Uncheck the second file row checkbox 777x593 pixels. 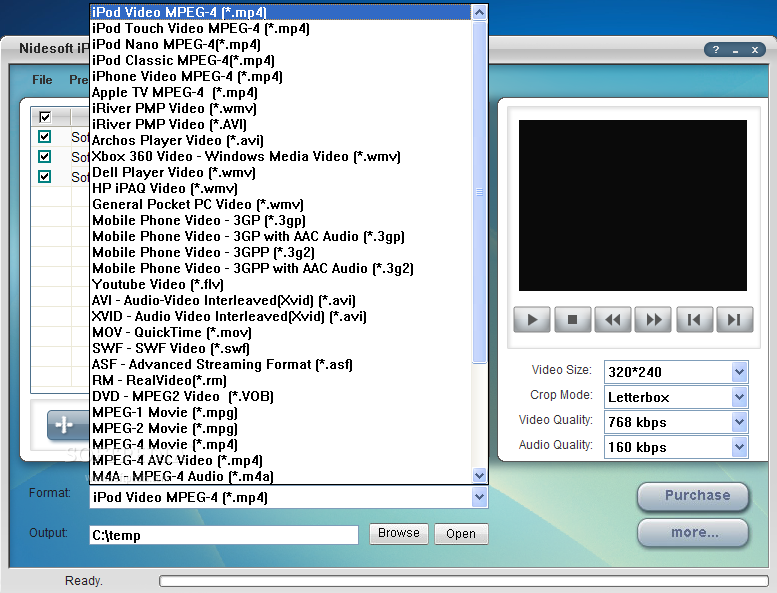[45, 157]
